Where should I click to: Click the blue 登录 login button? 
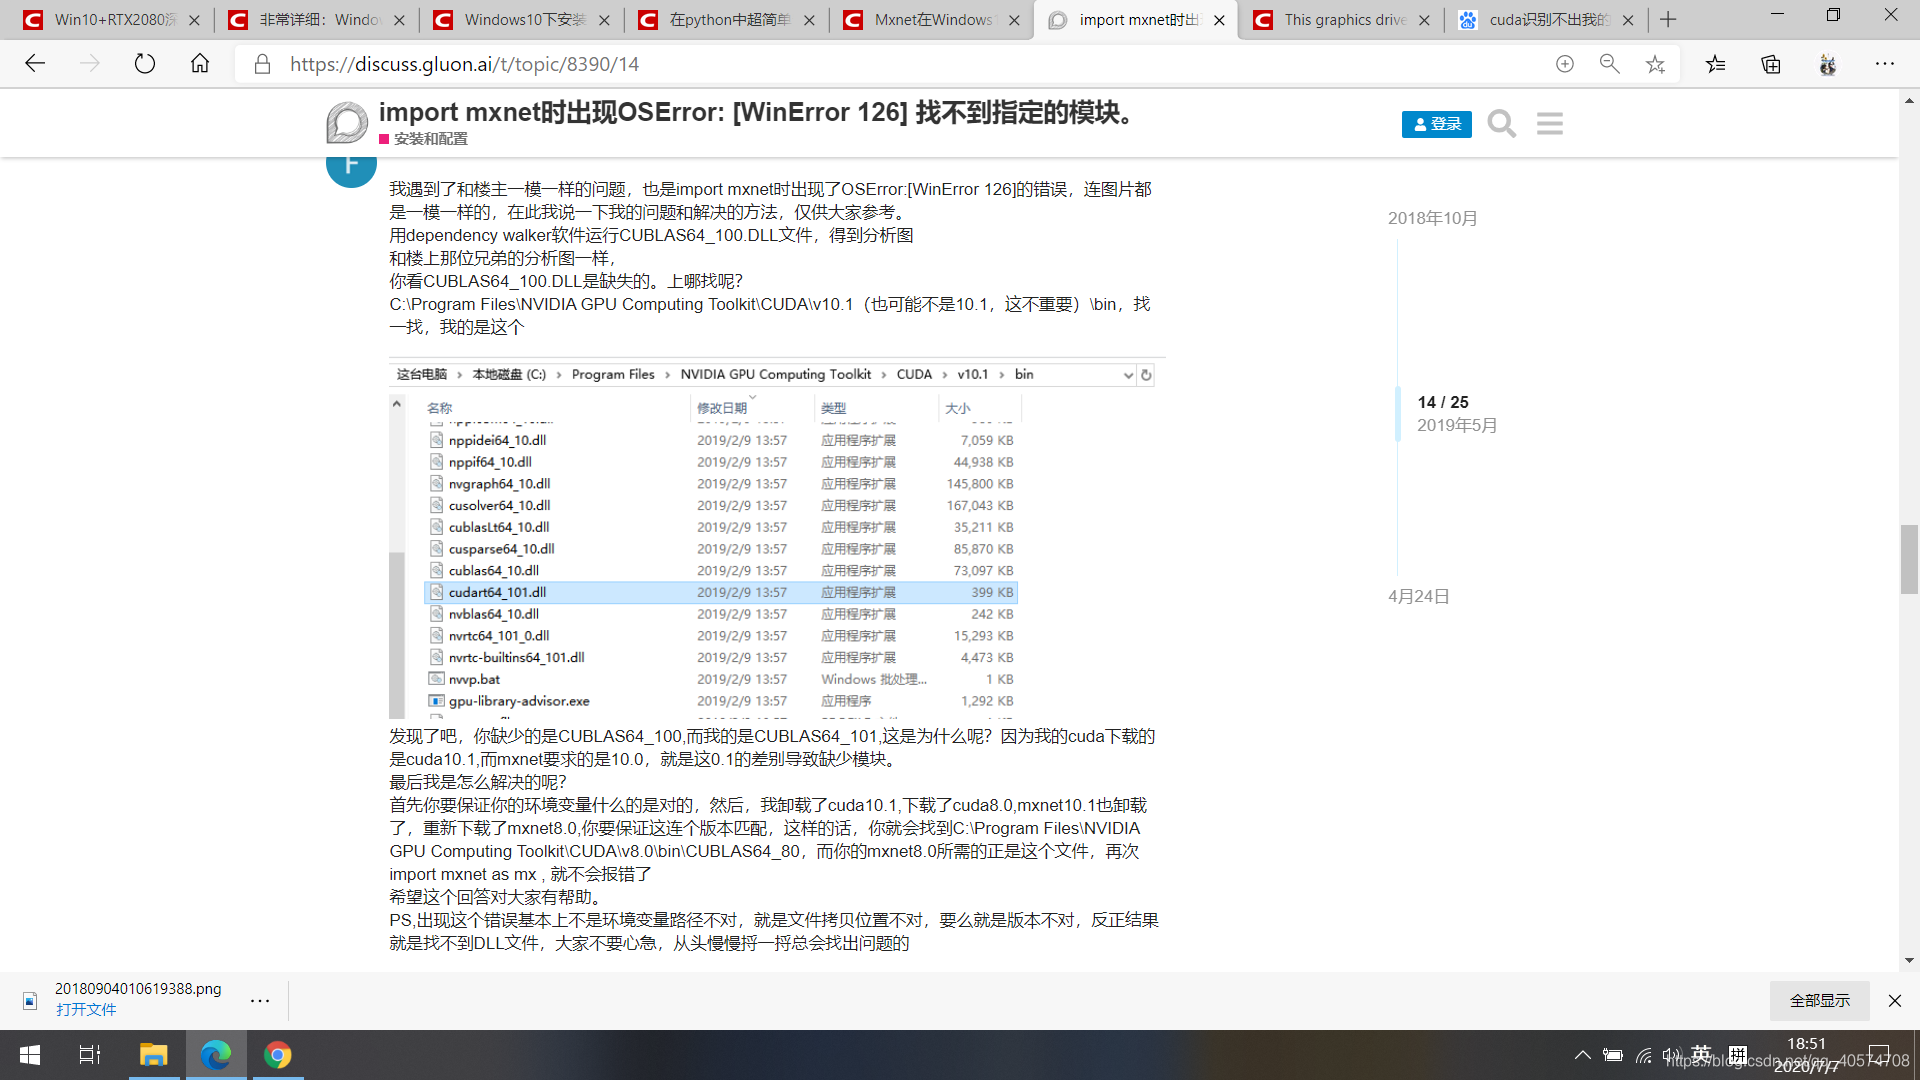(x=1436, y=124)
